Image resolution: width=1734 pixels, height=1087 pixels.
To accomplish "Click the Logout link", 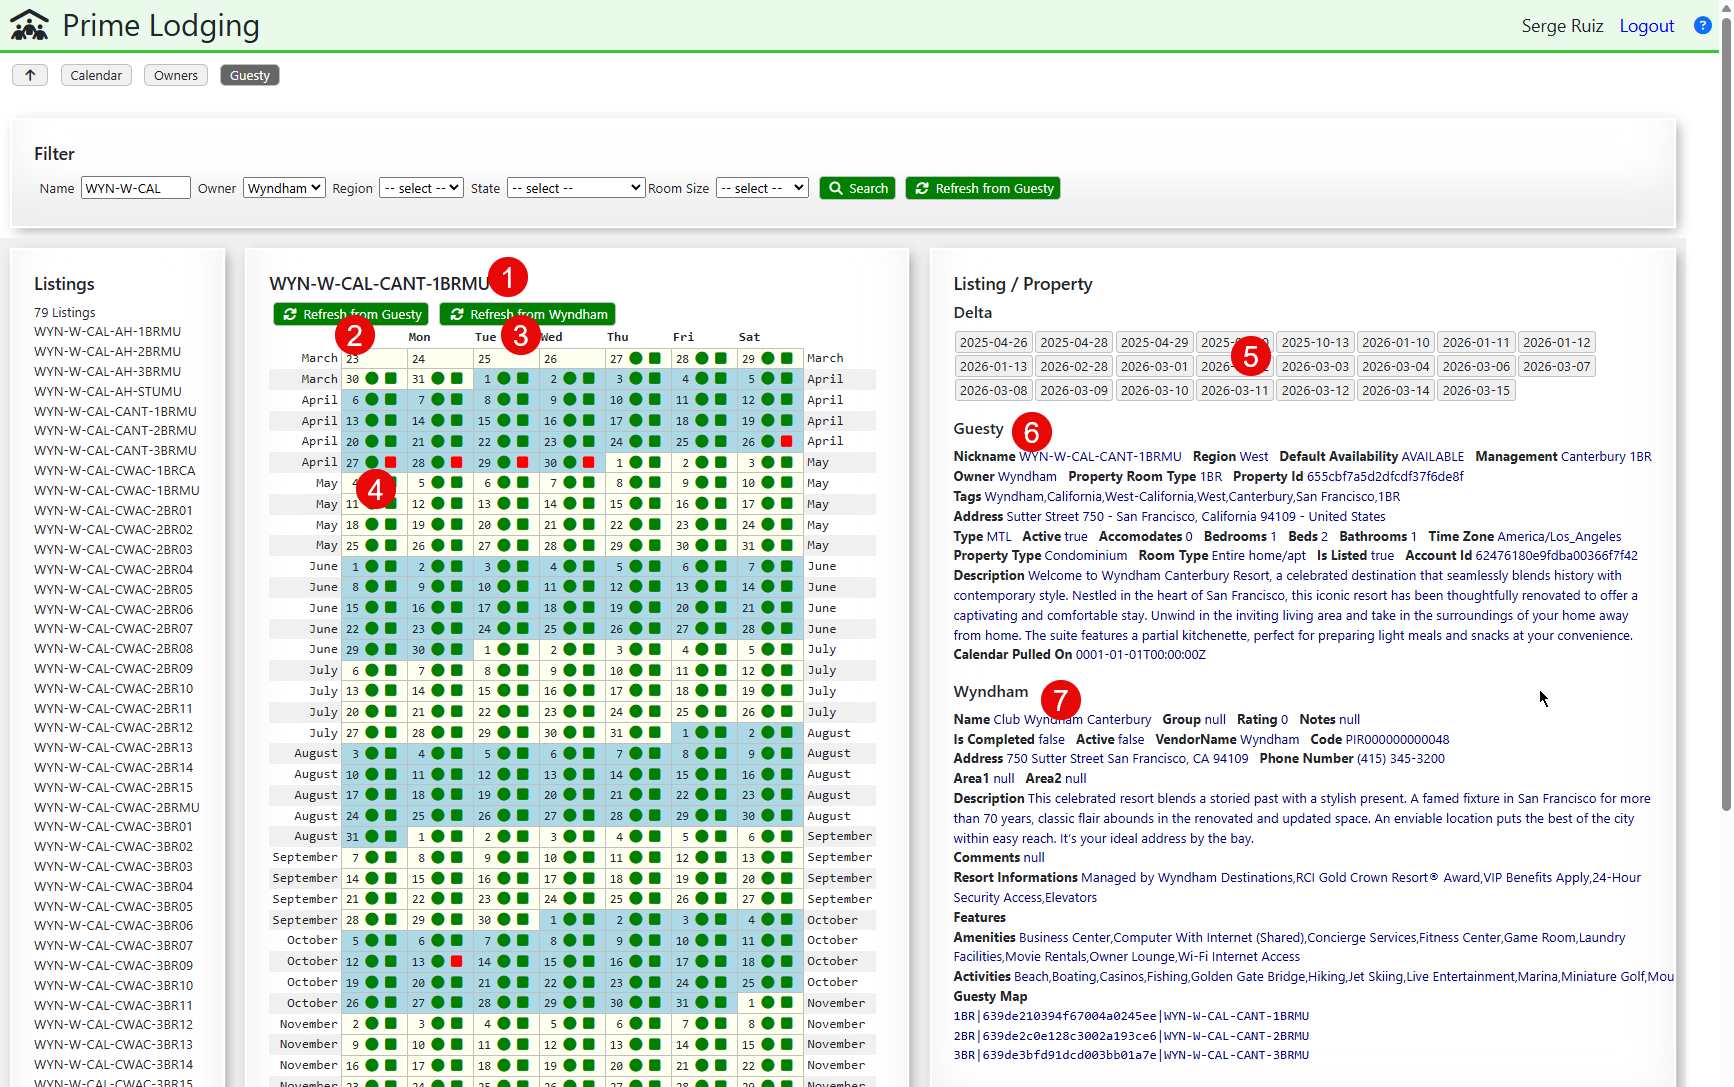I will (1646, 26).
